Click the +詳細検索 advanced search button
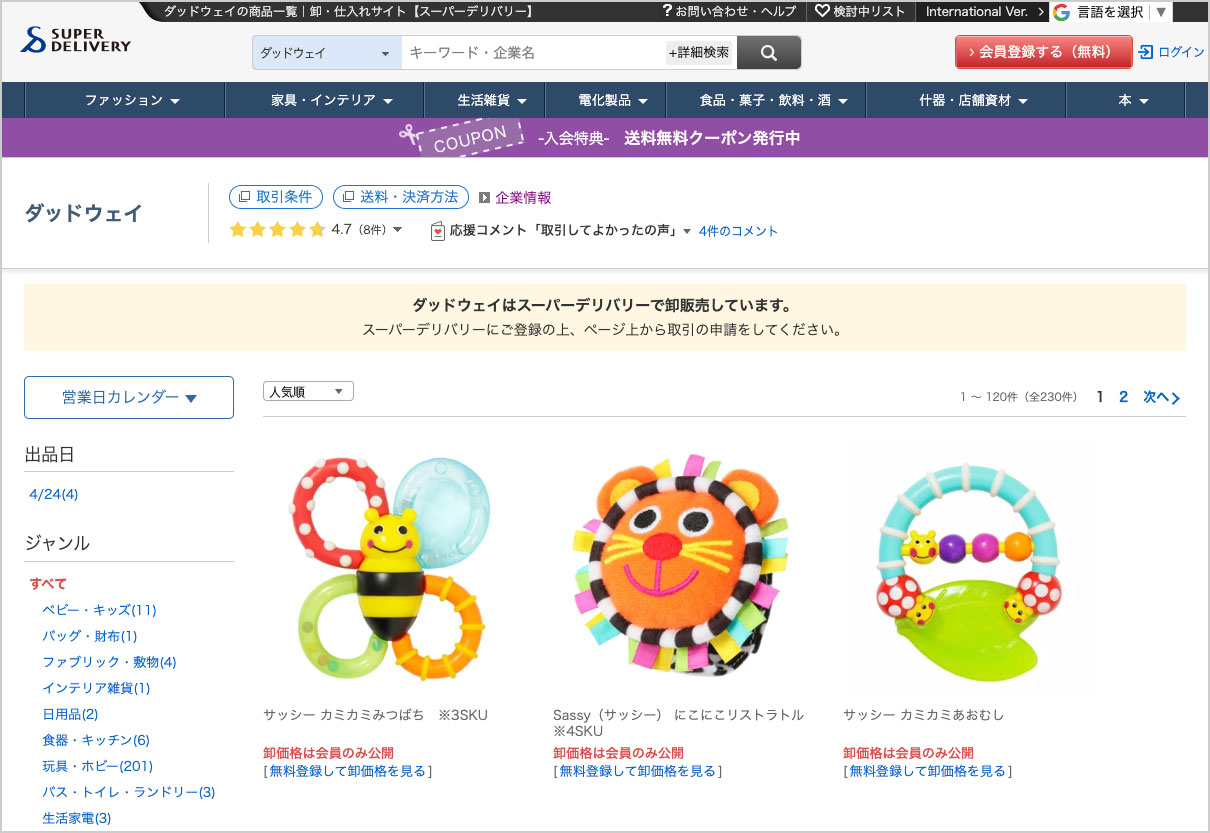The width and height of the screenshot is (1210, 833). coord(699,53)
